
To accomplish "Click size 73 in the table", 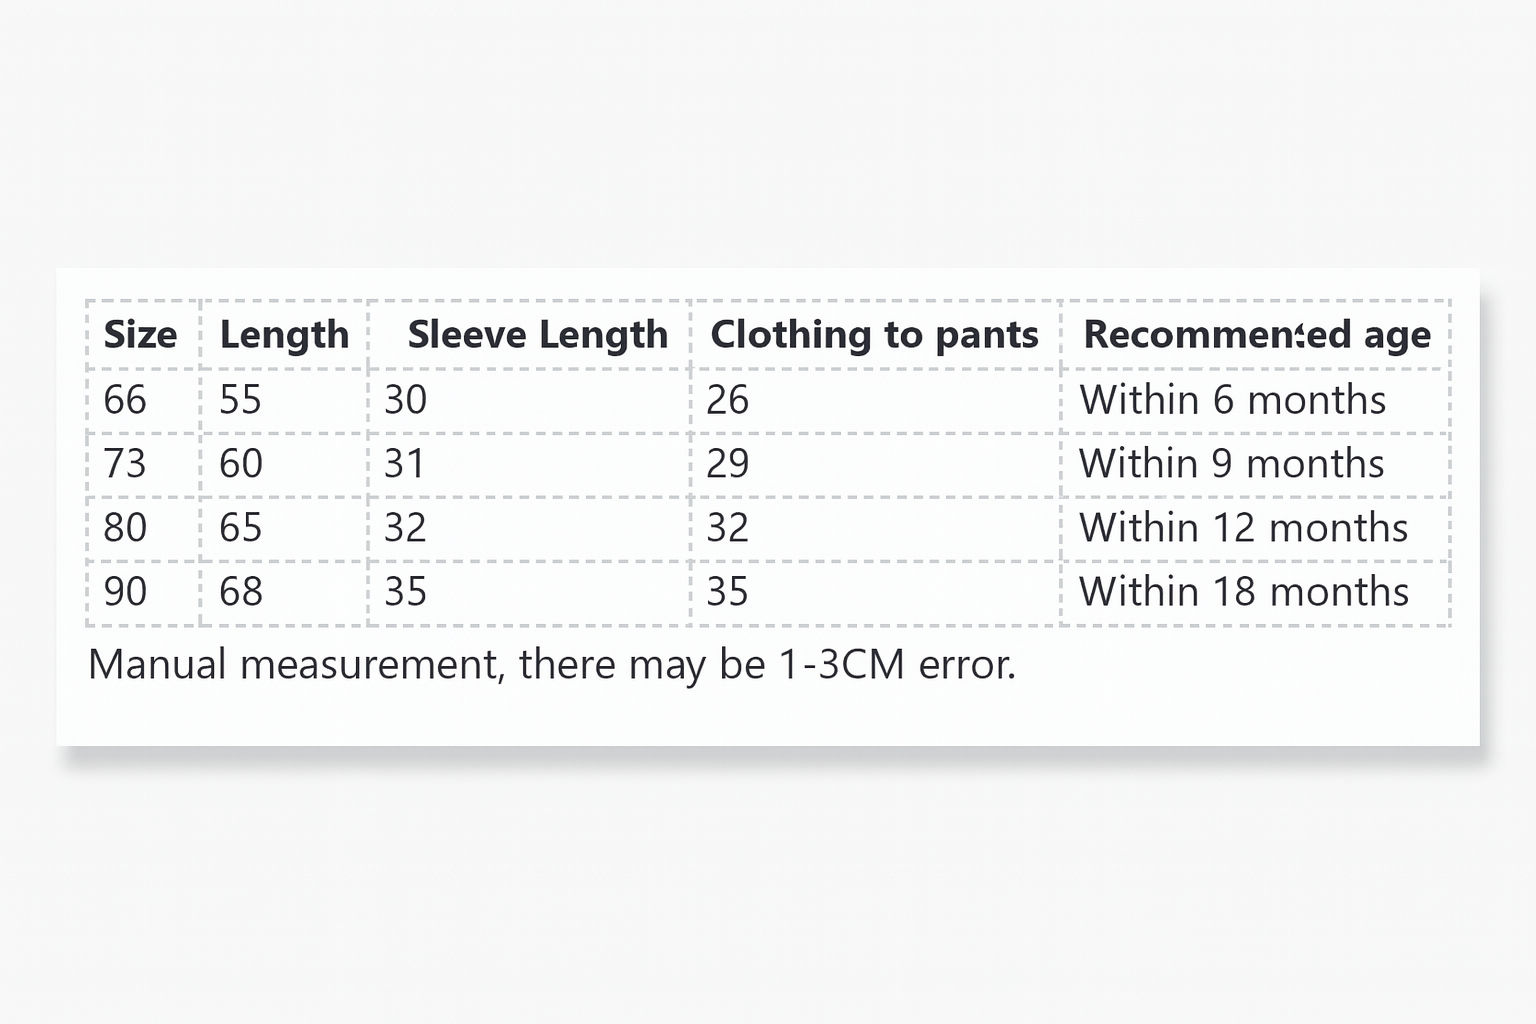I will [x=125, y=464].
